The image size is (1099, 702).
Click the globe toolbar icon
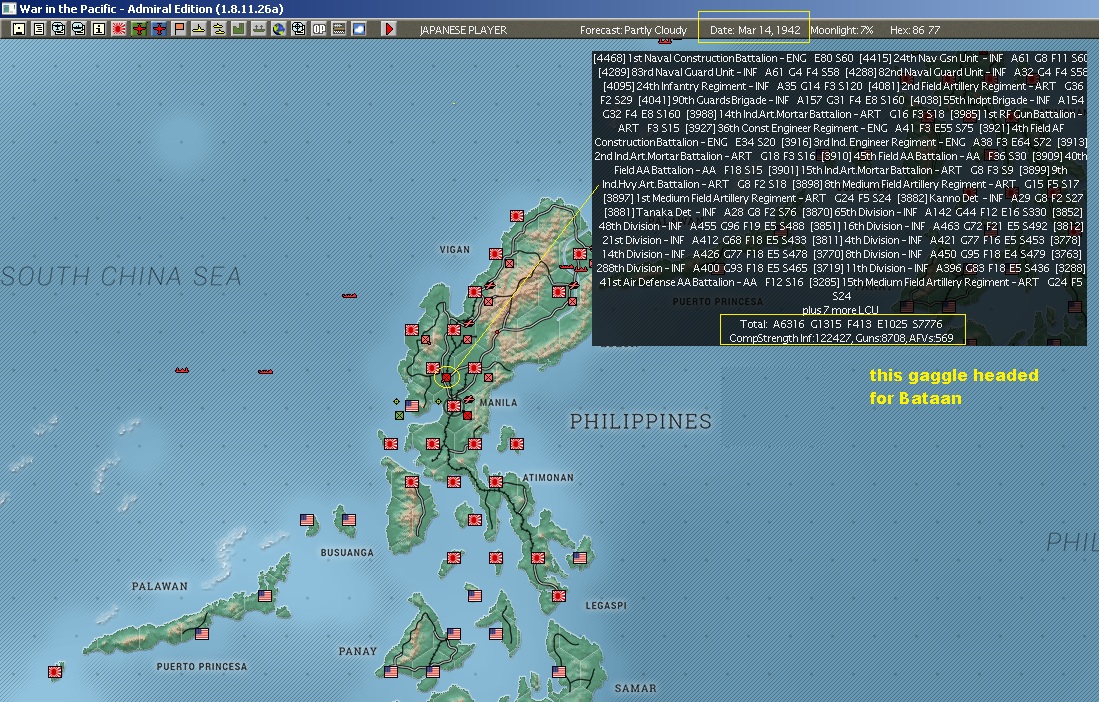pos(279,29)
